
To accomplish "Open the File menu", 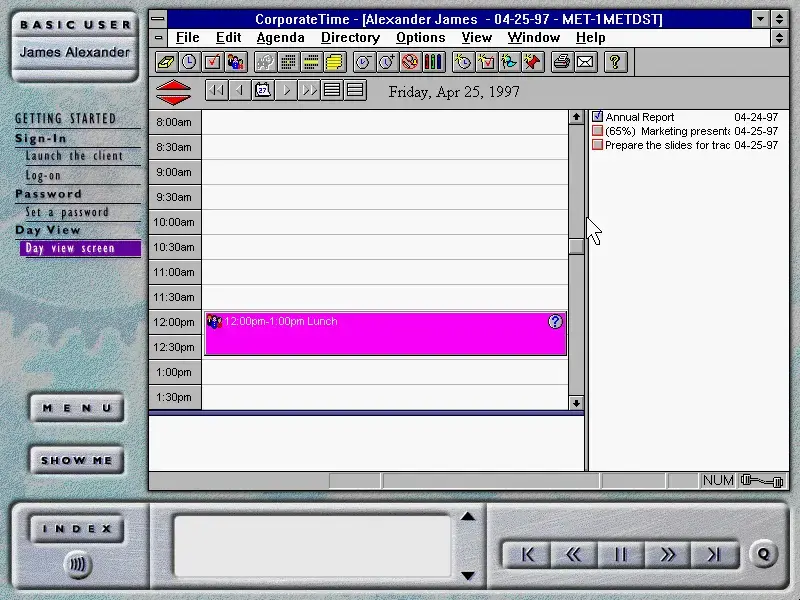I will pyautogui.click(x=187, y=38).
